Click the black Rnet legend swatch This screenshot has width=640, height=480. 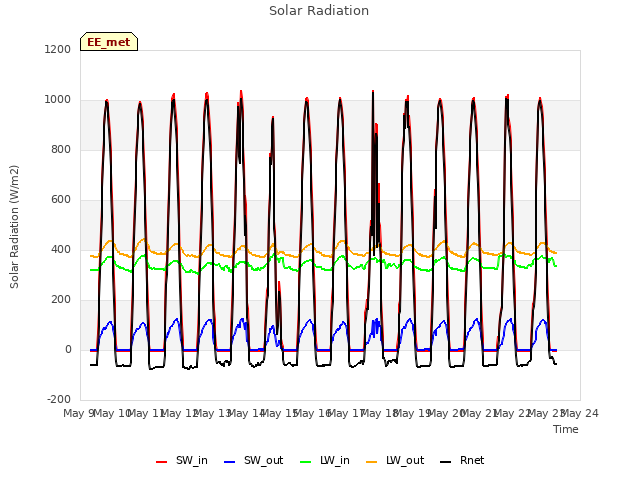click(446, 462)
